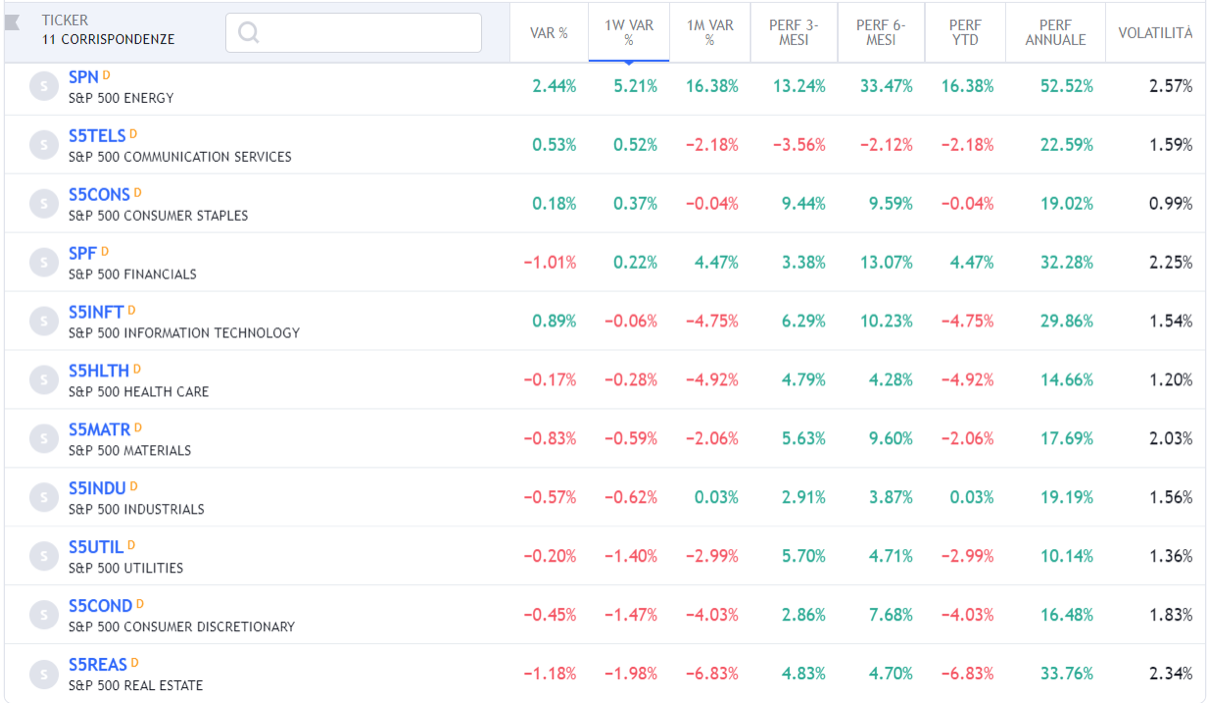Click in the ticker search field
Viewport: 1208px width, 706px height.
(x=370, y=33)
